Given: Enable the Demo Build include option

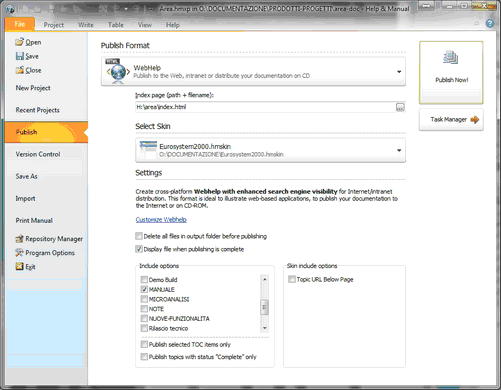Looking at the screenshot, I should [x=144, y=279].
